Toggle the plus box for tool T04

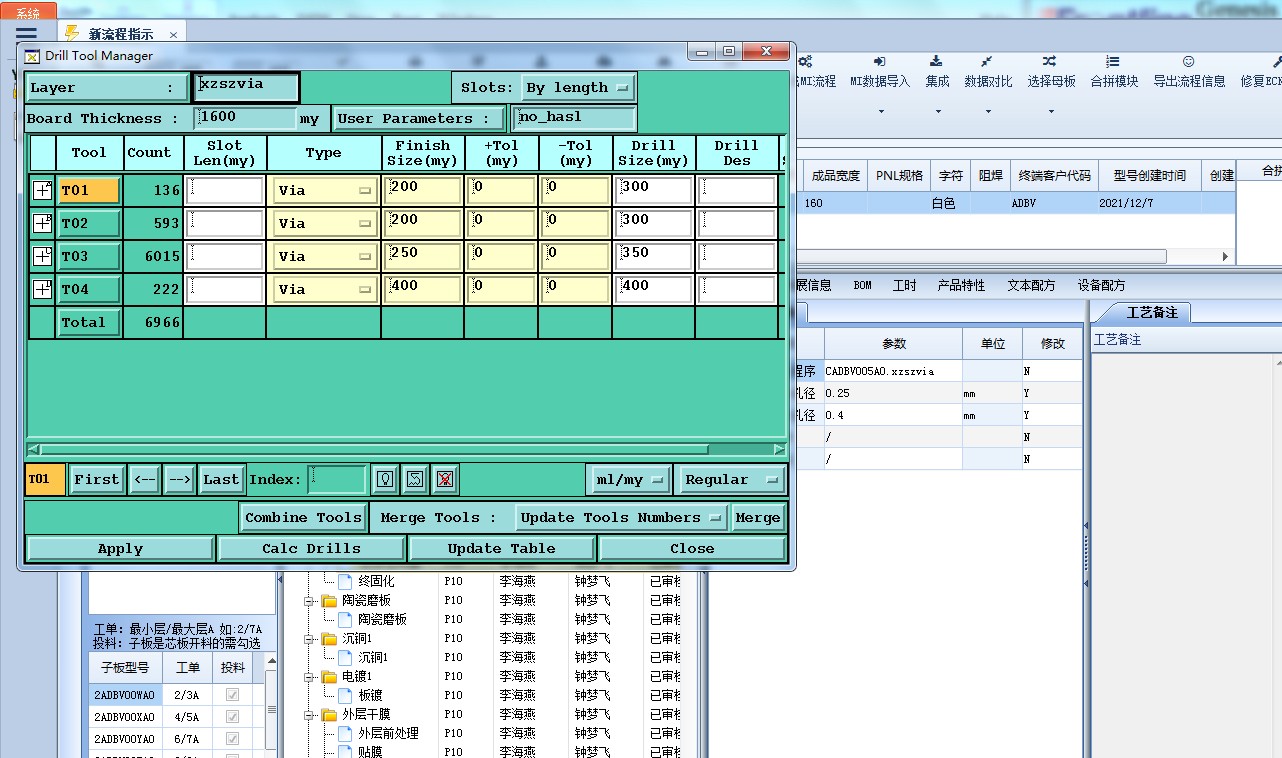42,289
